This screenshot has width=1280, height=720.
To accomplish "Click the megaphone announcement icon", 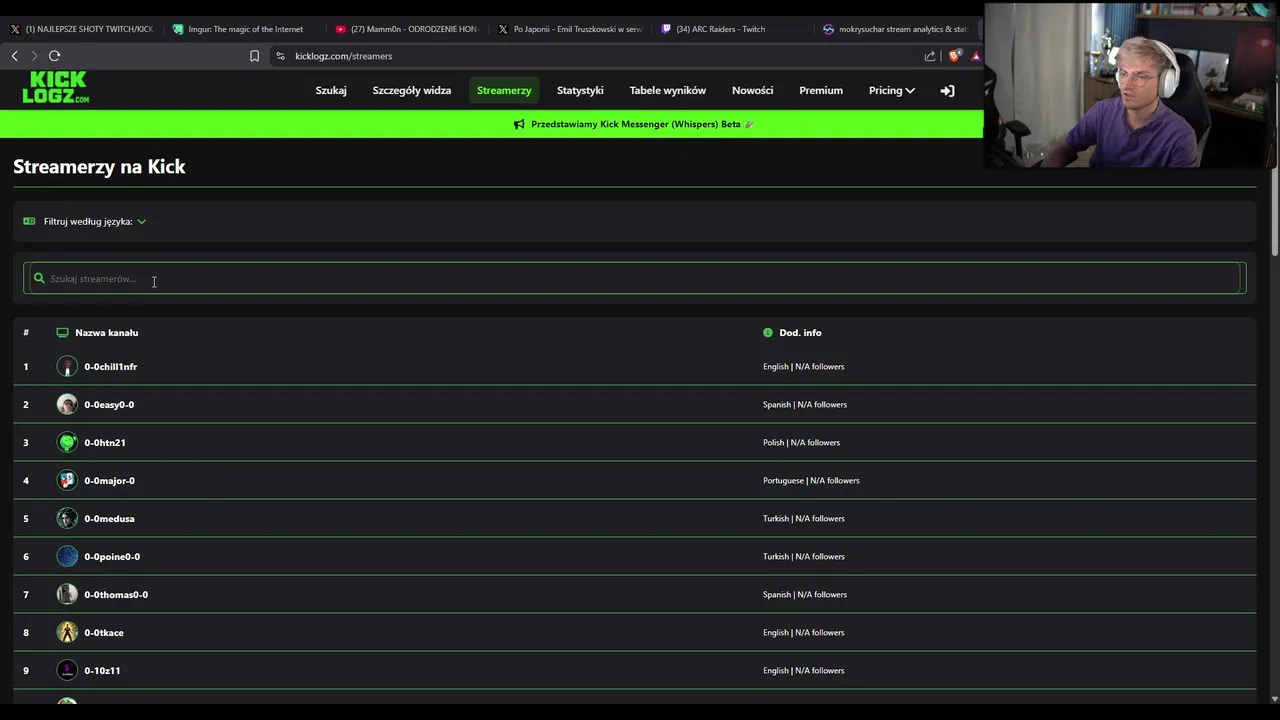I will click(x=519, y=124).
